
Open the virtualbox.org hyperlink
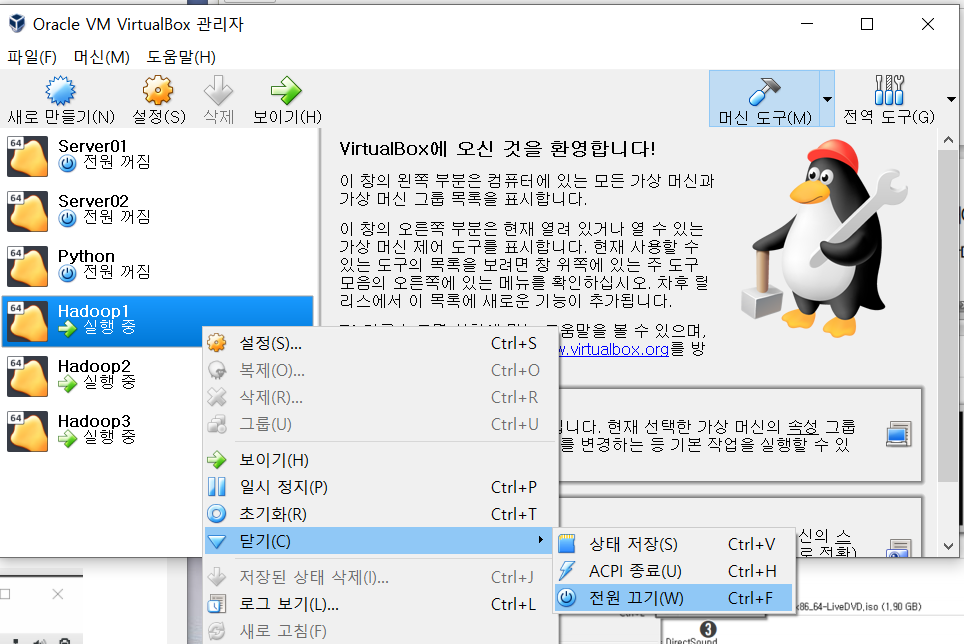614,350
